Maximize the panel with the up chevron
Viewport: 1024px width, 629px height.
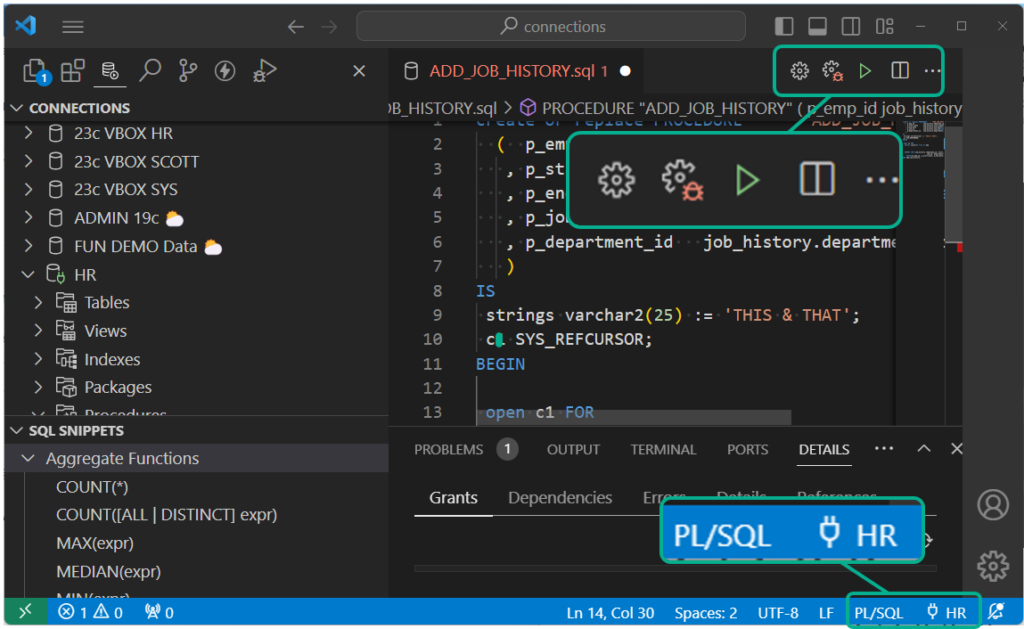[923, 449]
